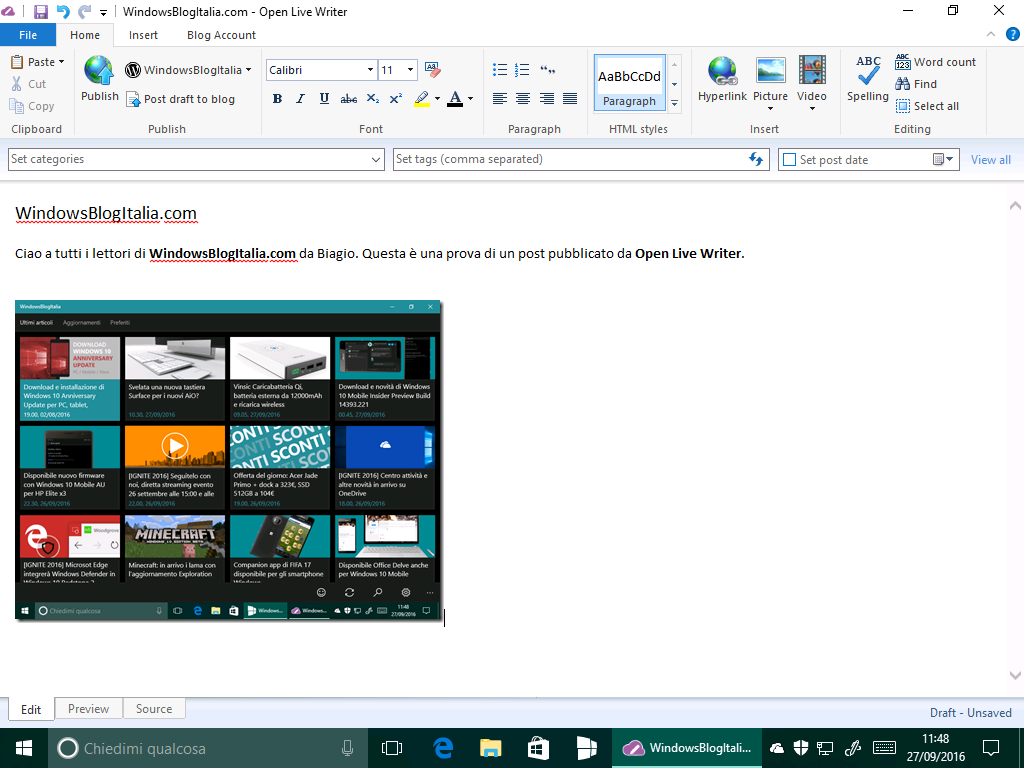
Task: Undo the last action
Action: [x=63, y=11]
